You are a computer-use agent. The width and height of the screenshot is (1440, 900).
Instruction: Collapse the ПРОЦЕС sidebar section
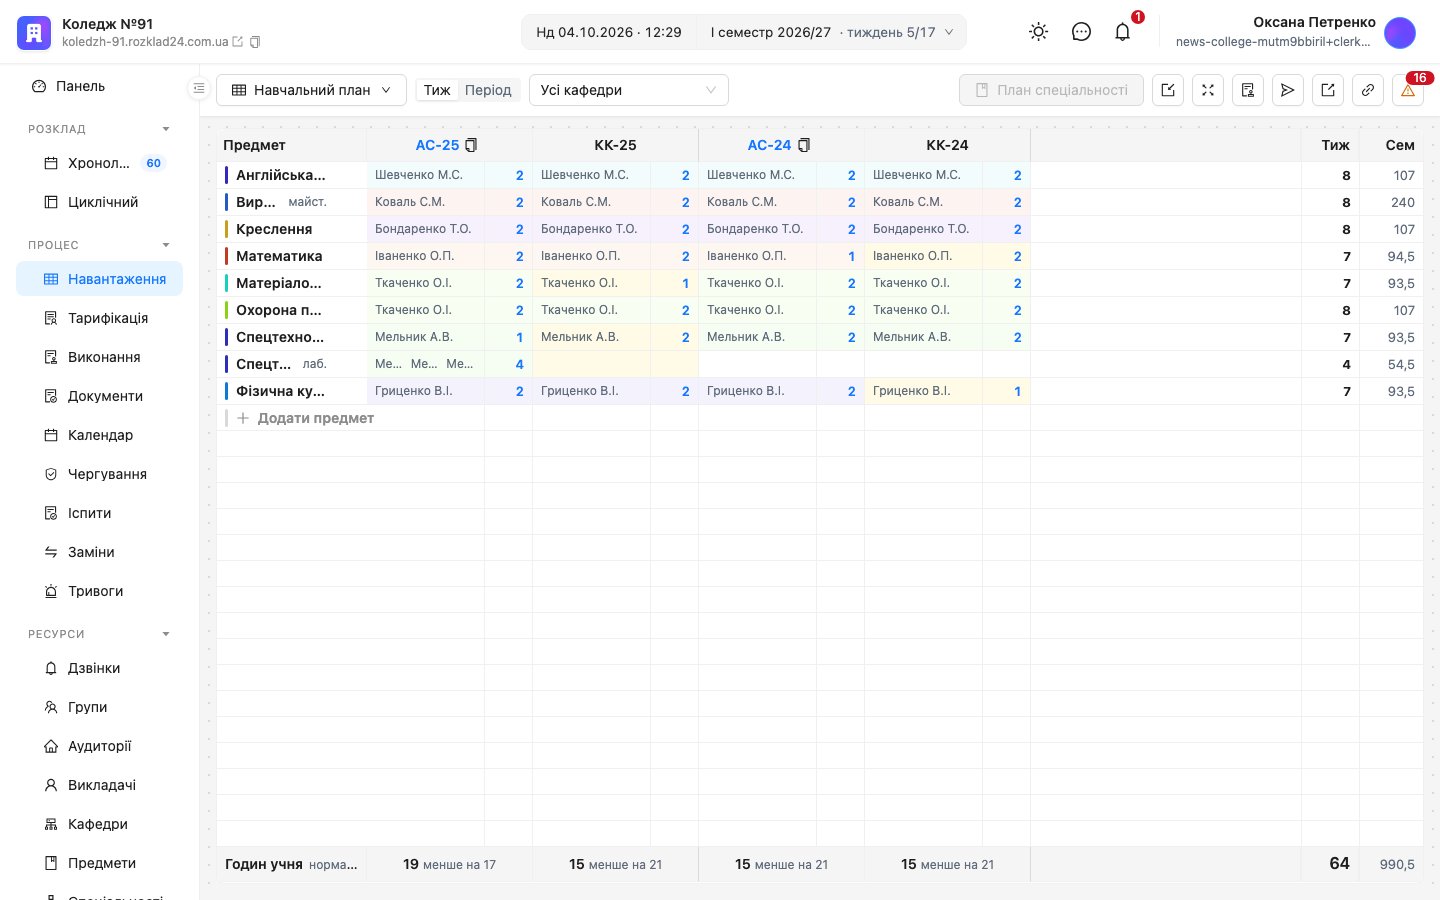tap(166, 245)
